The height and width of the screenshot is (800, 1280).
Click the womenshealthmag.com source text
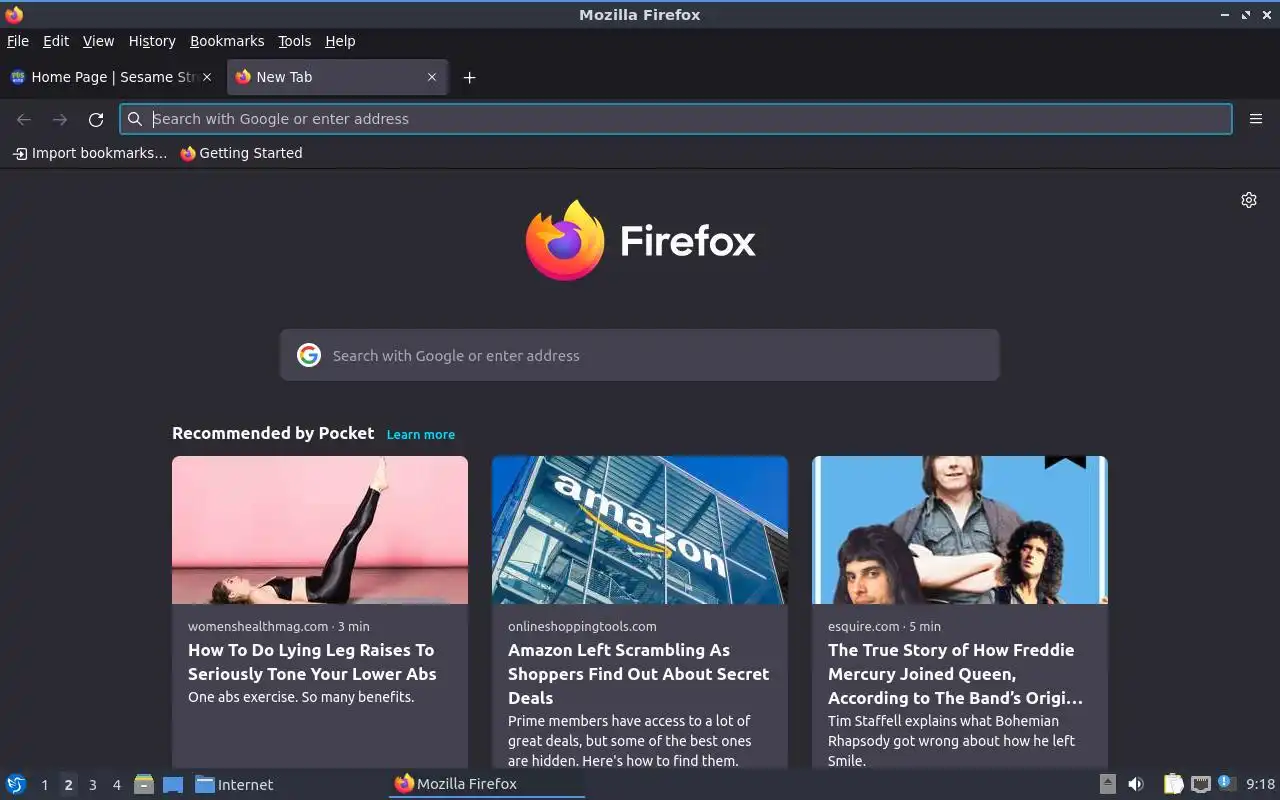tap(258, 626)
